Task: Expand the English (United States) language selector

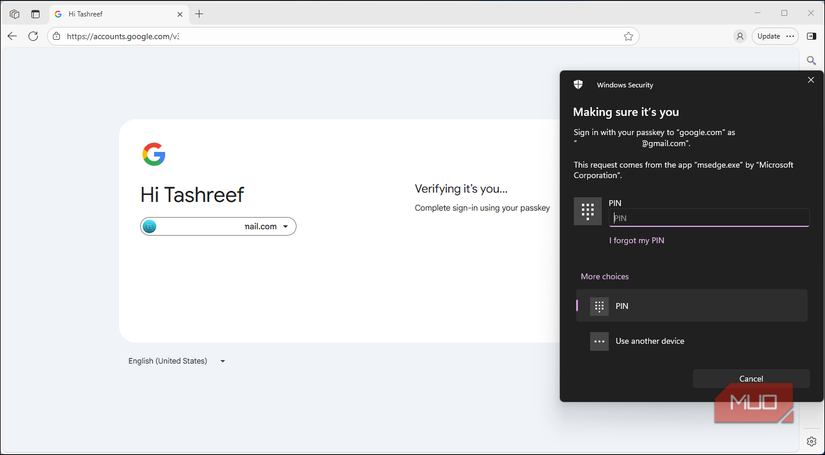Action: pyautogui.click(x=177, y=361)
